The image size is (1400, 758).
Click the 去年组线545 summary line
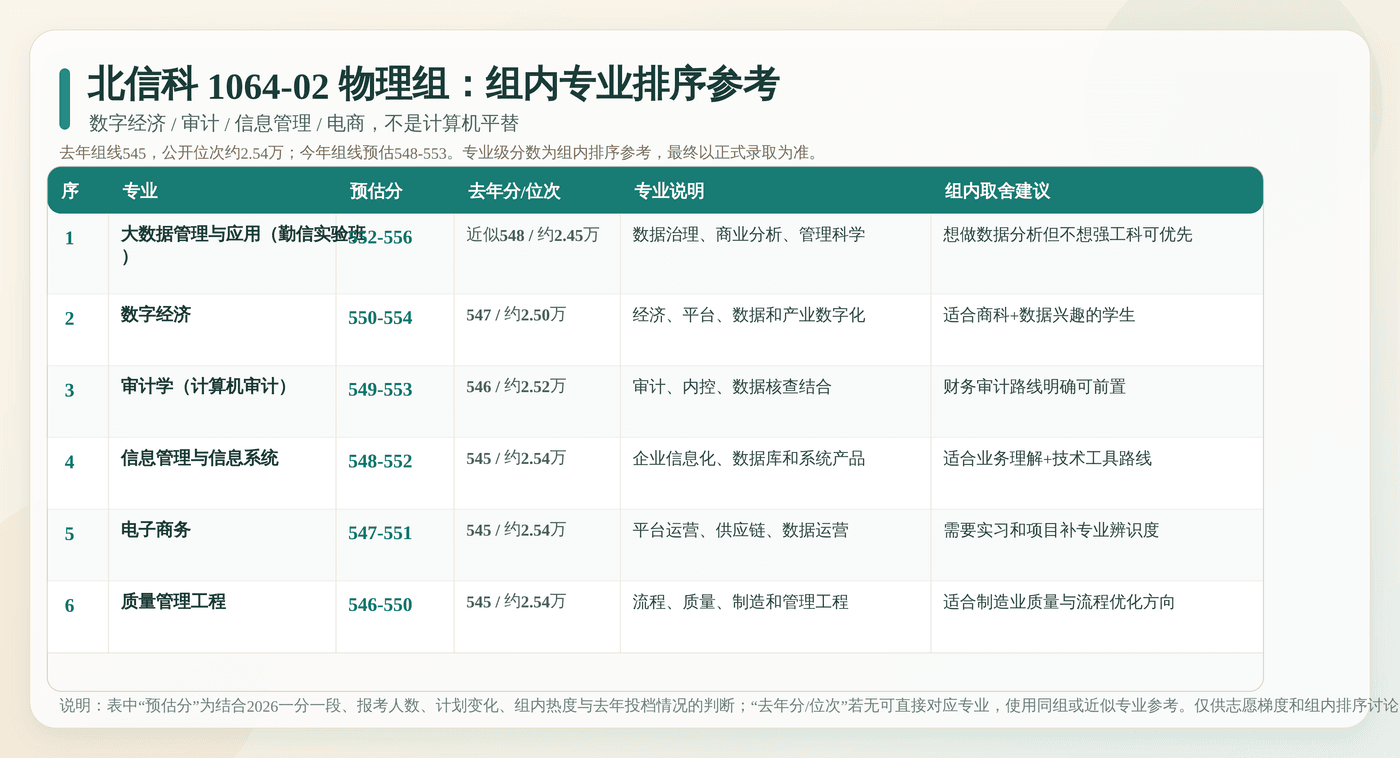coord(439,153)
